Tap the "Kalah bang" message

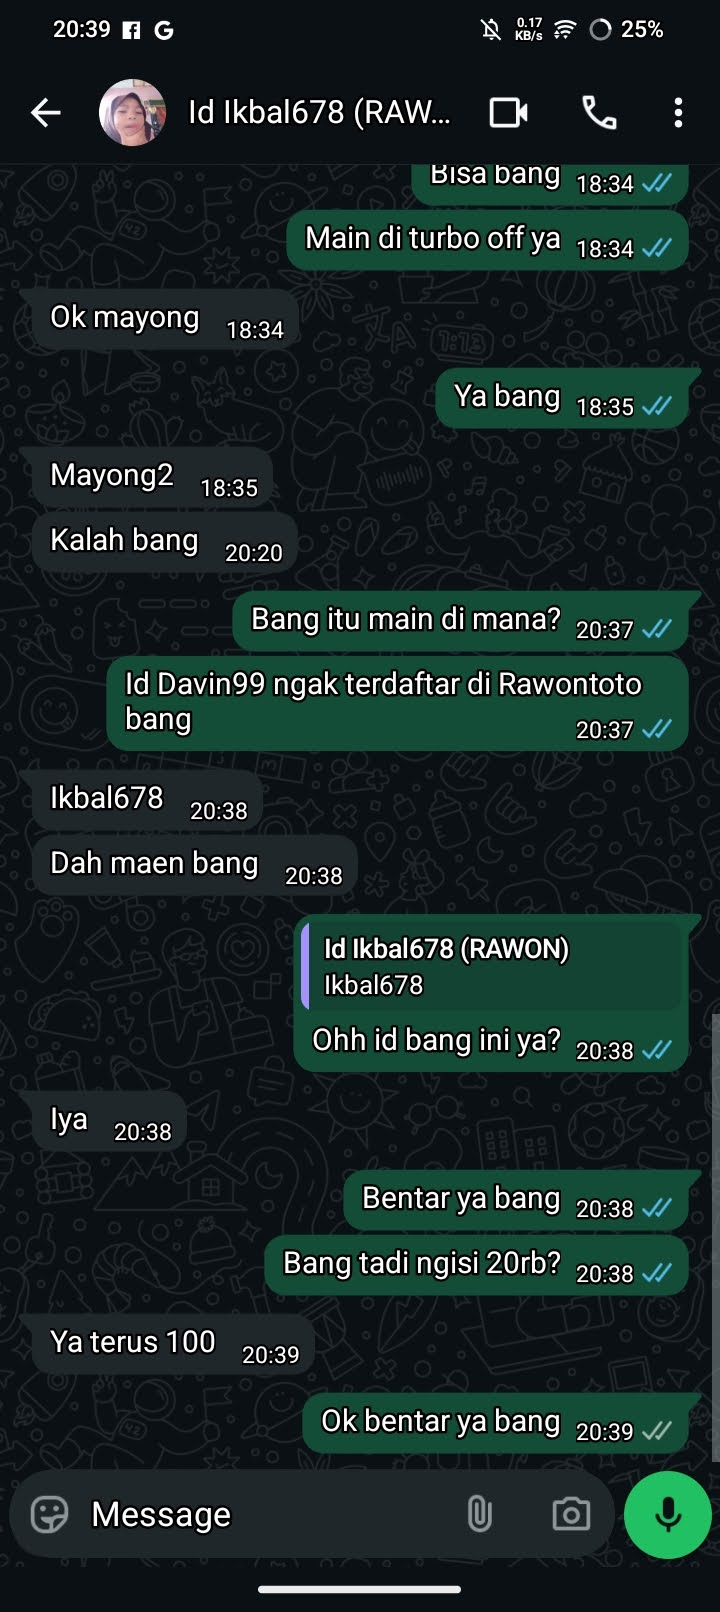(x=165, y=543)
